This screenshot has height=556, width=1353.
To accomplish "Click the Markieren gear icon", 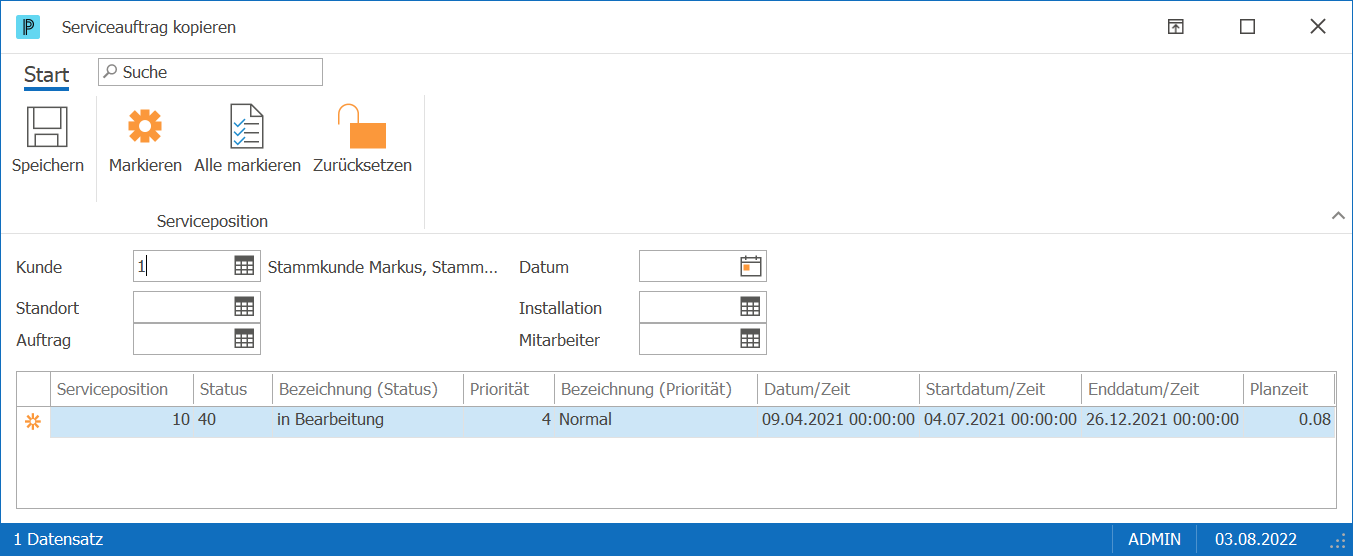I will 145,127.
